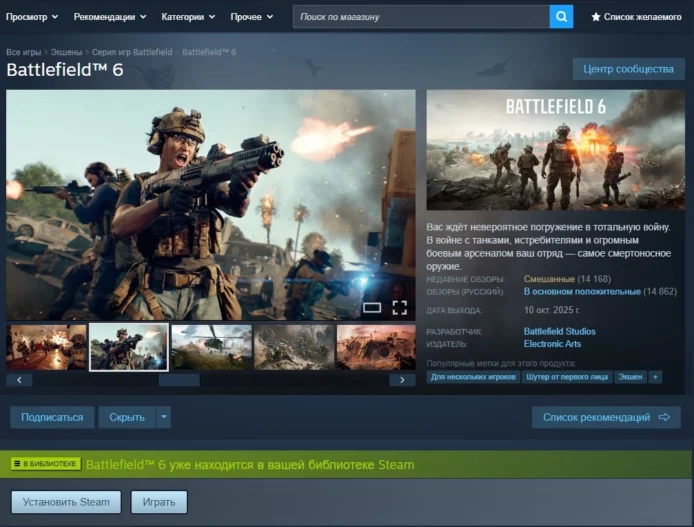
Task: Open Список рекомендаций
Action: click(x=606, y=417)
